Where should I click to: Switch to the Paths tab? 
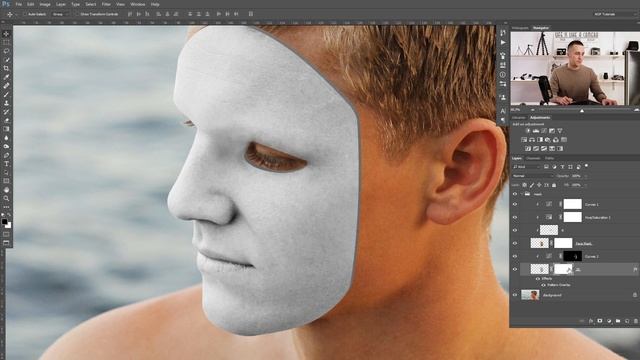point(549,158)
